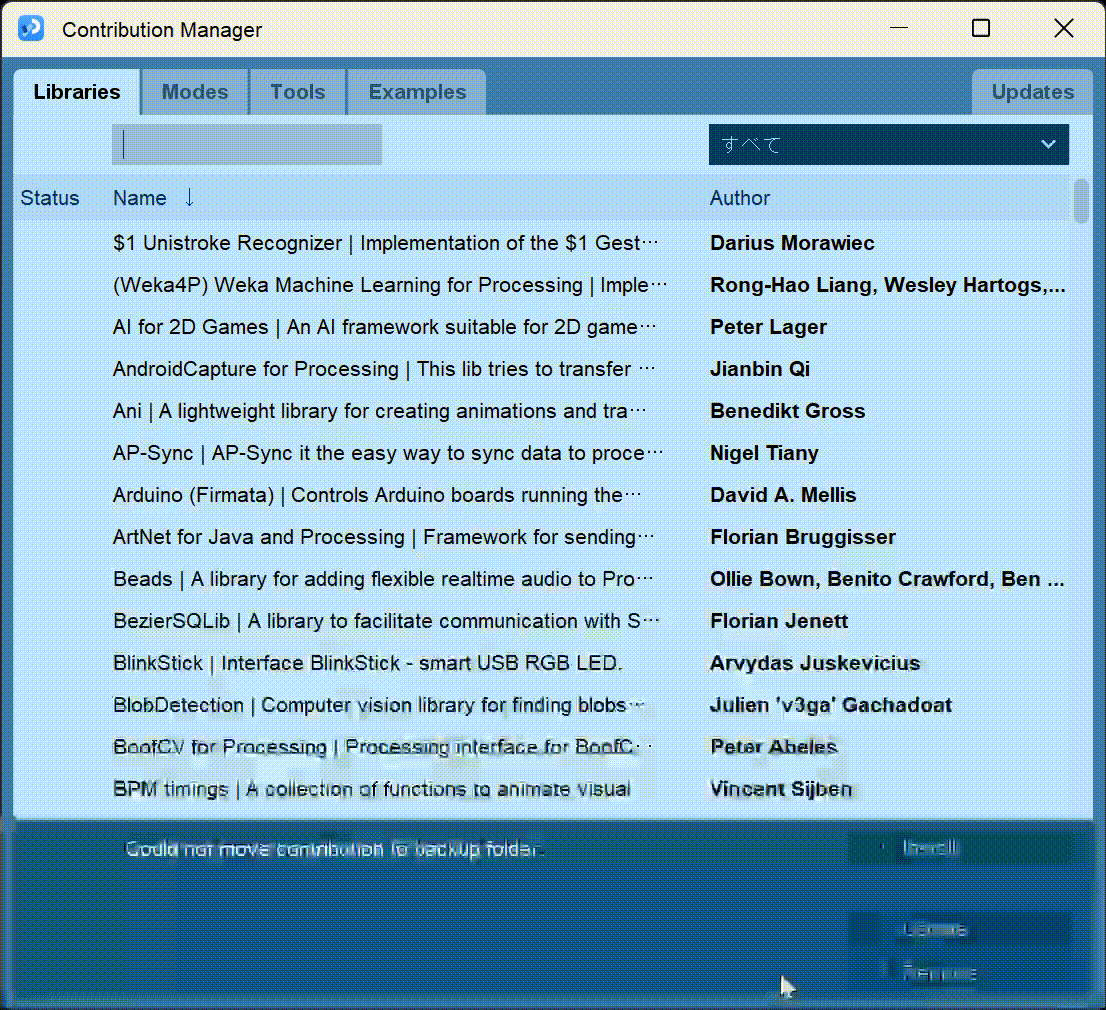Screen dimensions: 1106x1010
Task: Select the AI for 2D Games library
Action: click(x=540, y=327)
